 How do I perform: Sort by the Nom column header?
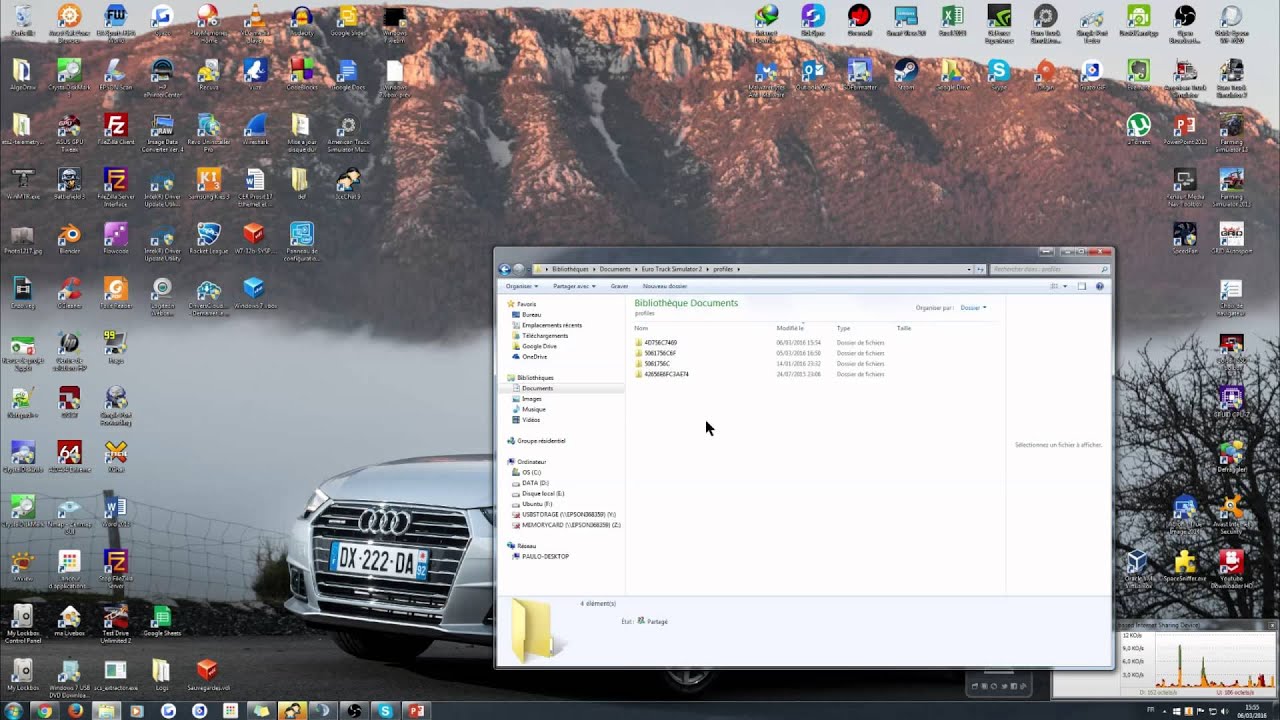(x=641, y=328)
